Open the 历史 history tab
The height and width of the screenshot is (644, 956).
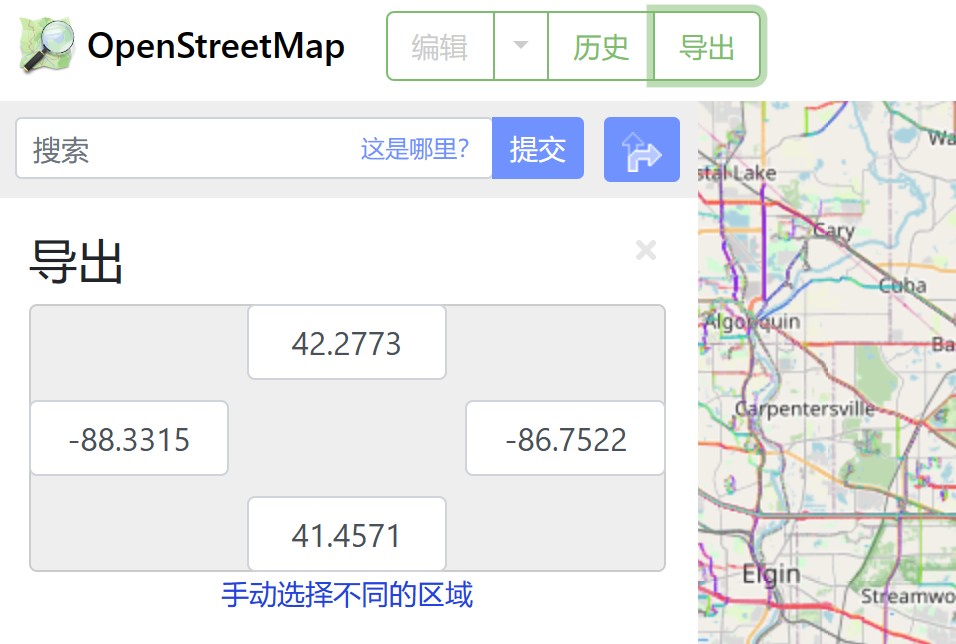tap(601, 46)
